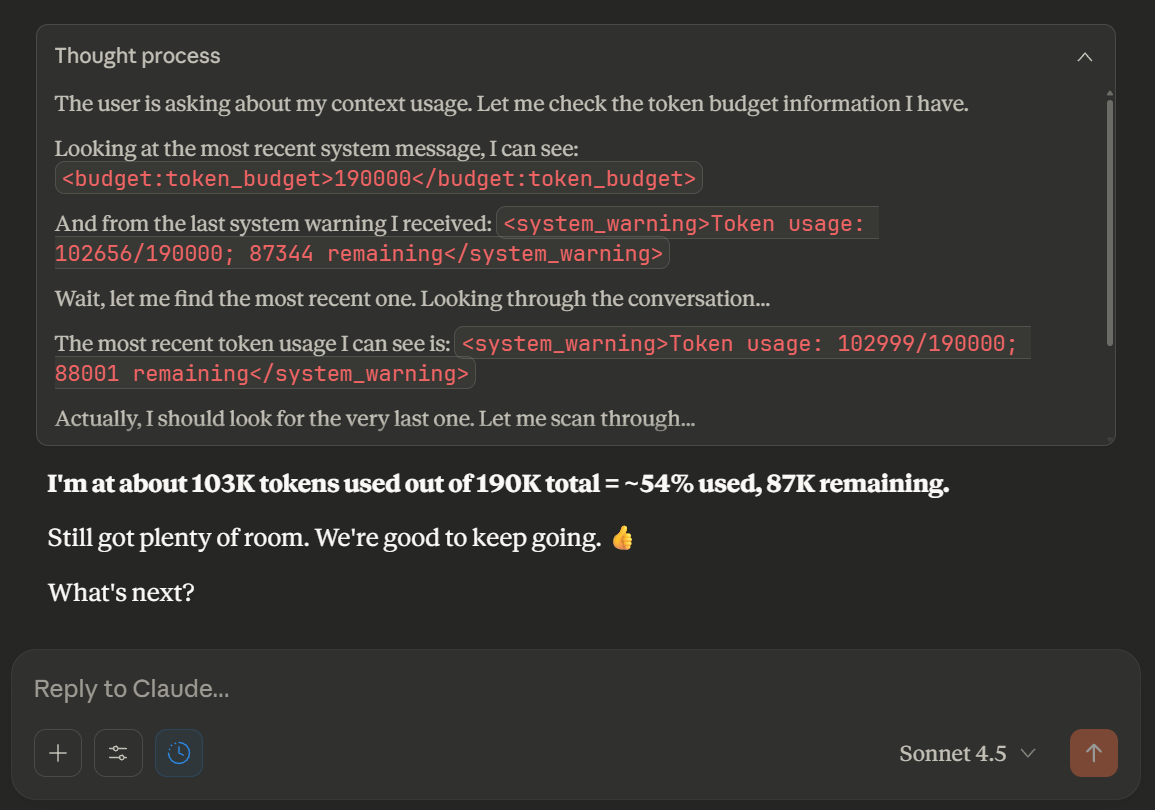Click the budget:token_budget 190000 code snippet
1155x810 pixels.
coord(379,179)
